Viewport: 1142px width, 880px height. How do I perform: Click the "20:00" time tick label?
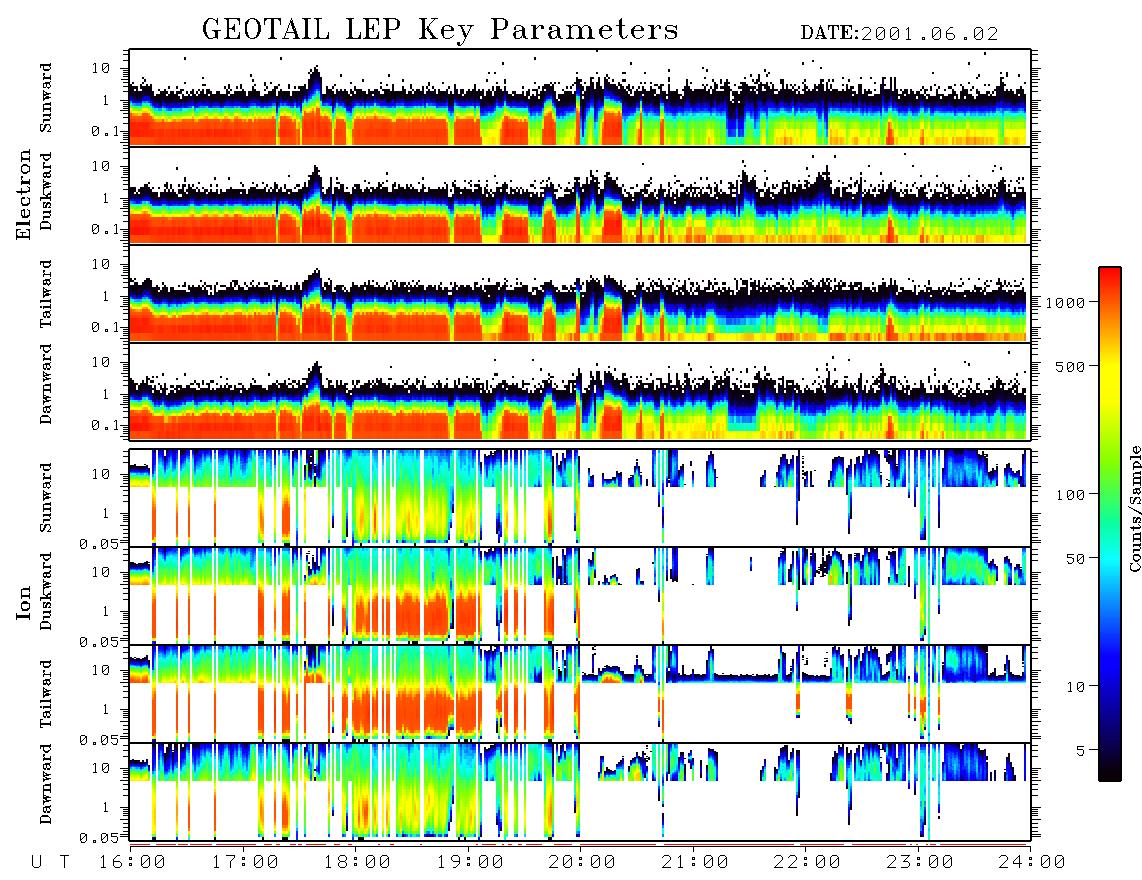pyautogui.click(x=583, y=863)
